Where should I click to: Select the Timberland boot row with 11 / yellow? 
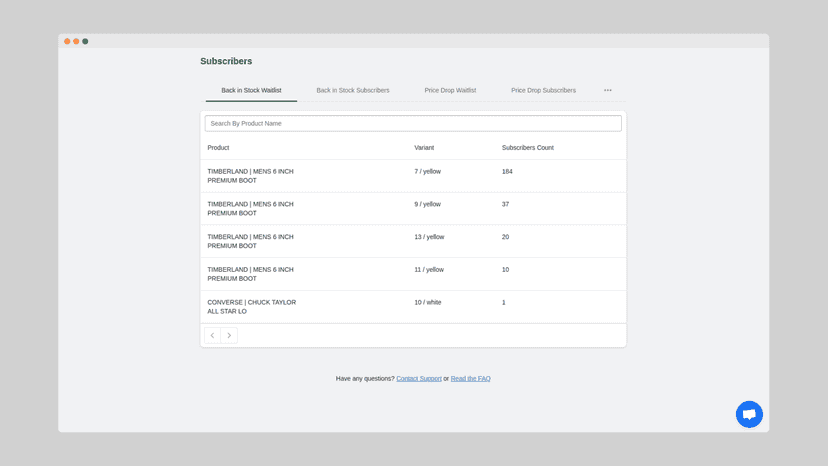pos(413,274)
